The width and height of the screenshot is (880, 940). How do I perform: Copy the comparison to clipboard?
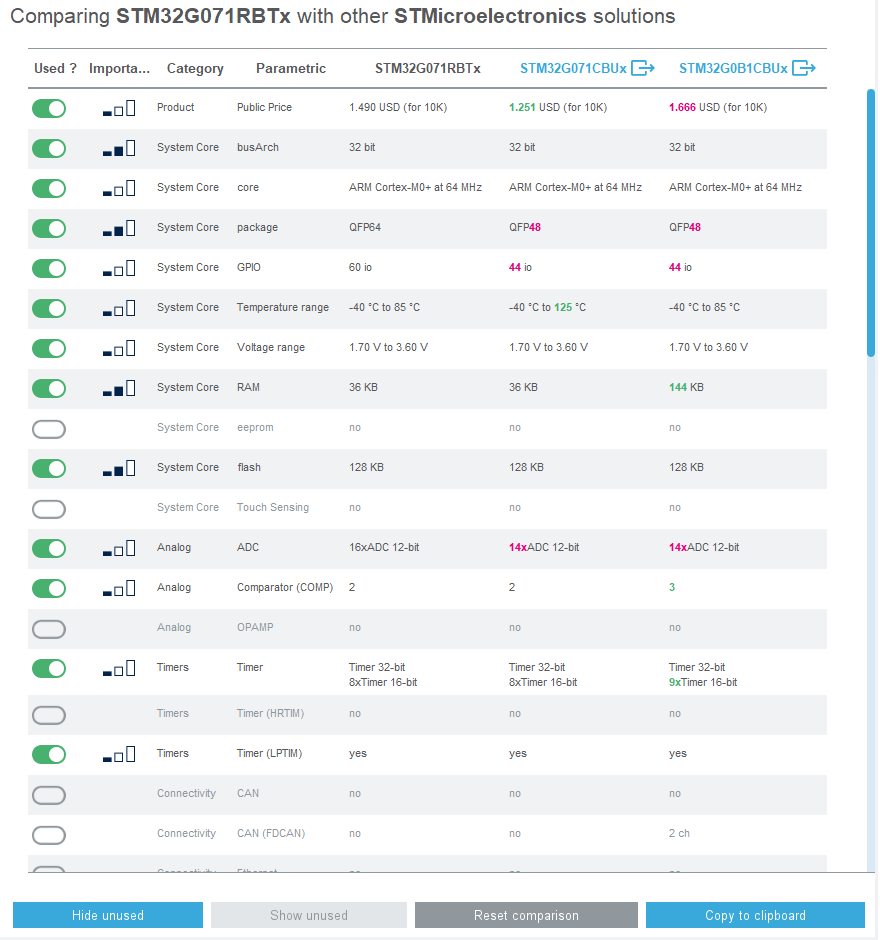click(x=755, y=915)
